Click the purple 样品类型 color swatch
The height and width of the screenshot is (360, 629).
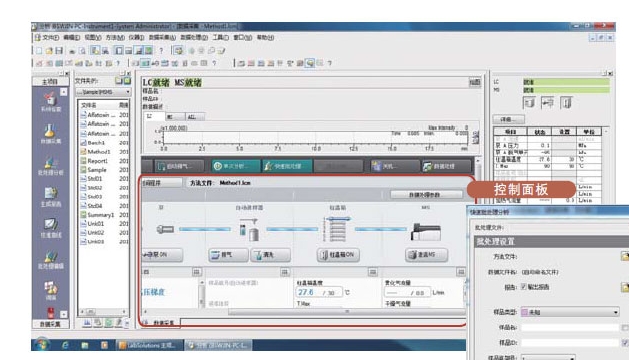pos(524,312)
